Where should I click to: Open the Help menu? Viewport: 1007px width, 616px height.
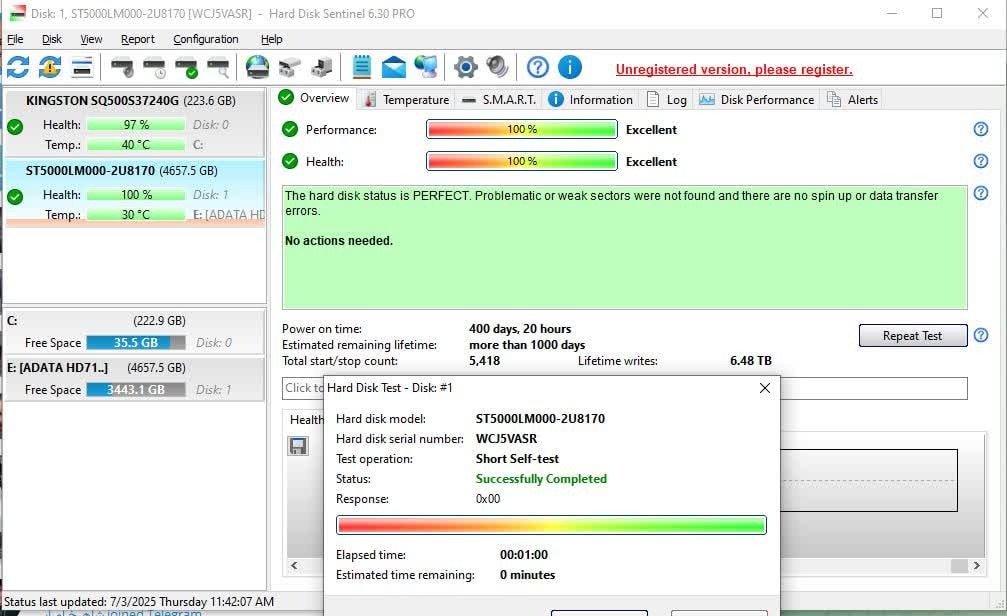click(271, 39)
